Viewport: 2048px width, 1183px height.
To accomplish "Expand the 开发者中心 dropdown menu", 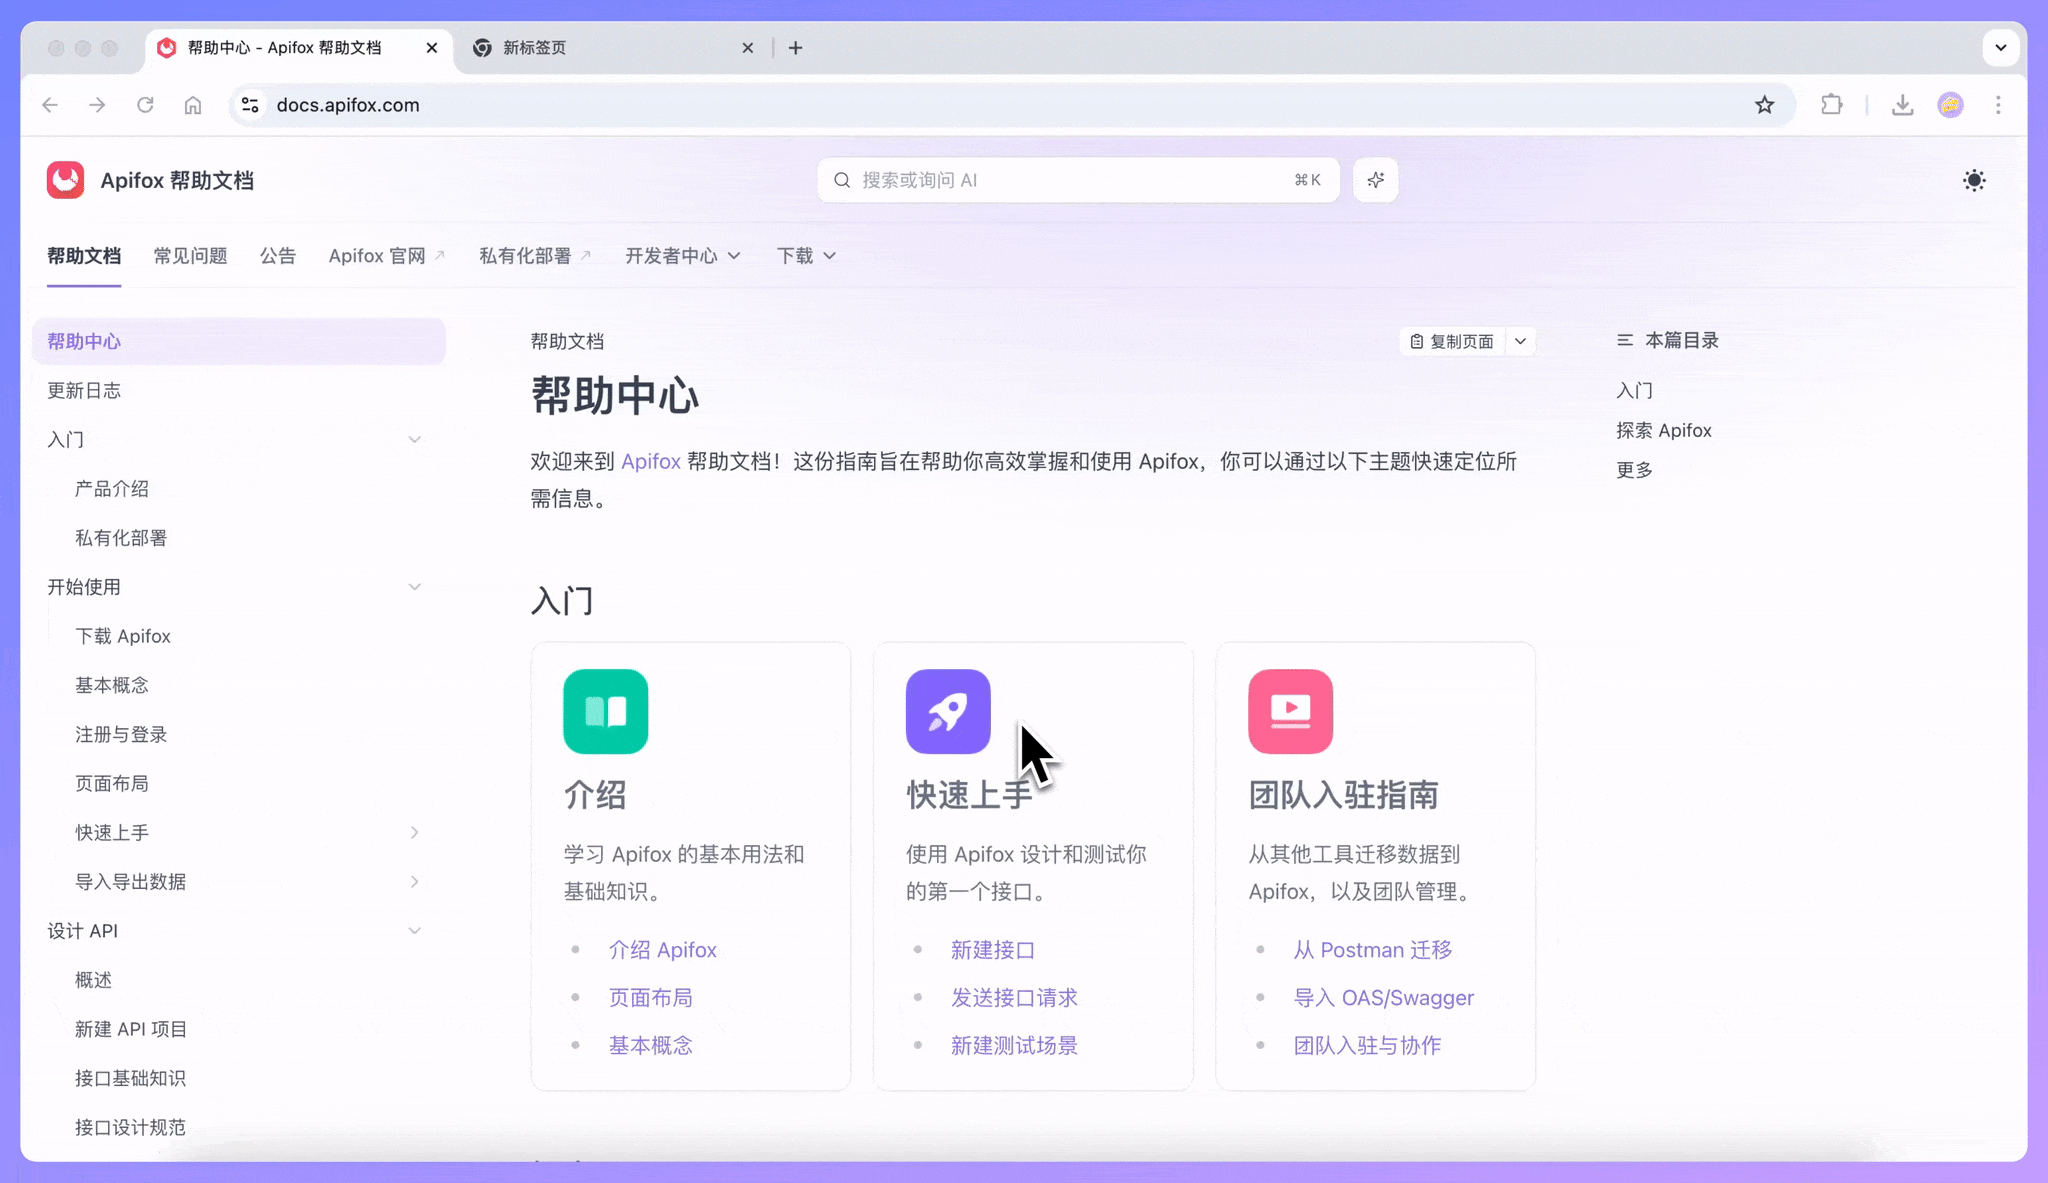I will (683, 256).
